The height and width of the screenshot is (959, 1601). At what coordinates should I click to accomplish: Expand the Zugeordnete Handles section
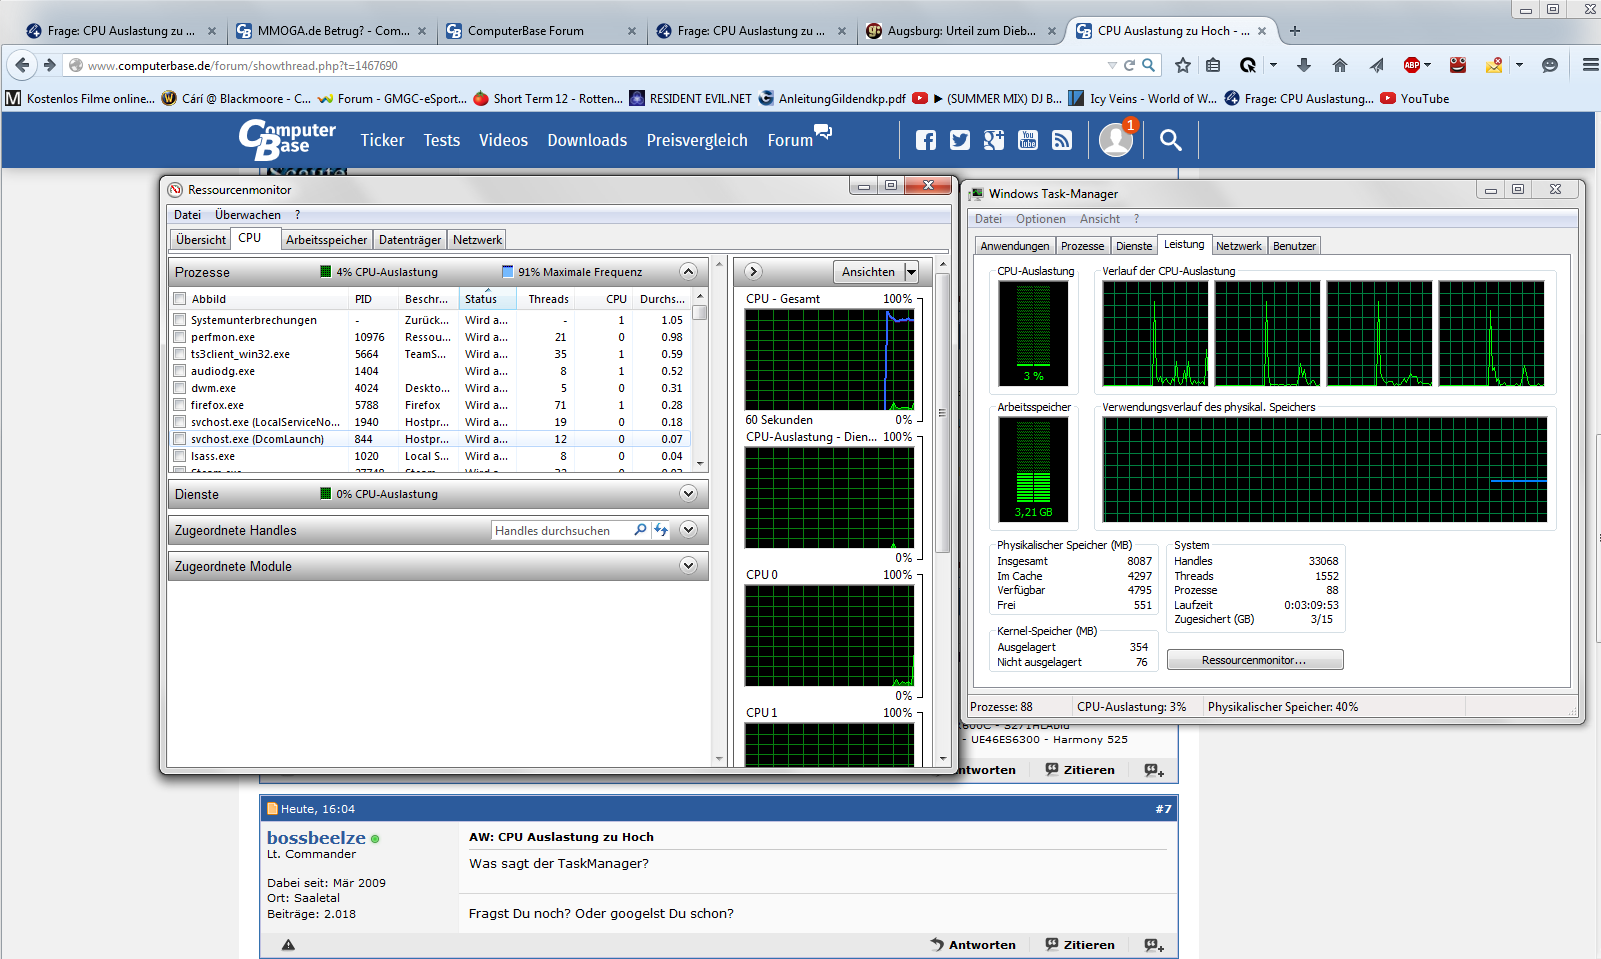tap(688, 530)
